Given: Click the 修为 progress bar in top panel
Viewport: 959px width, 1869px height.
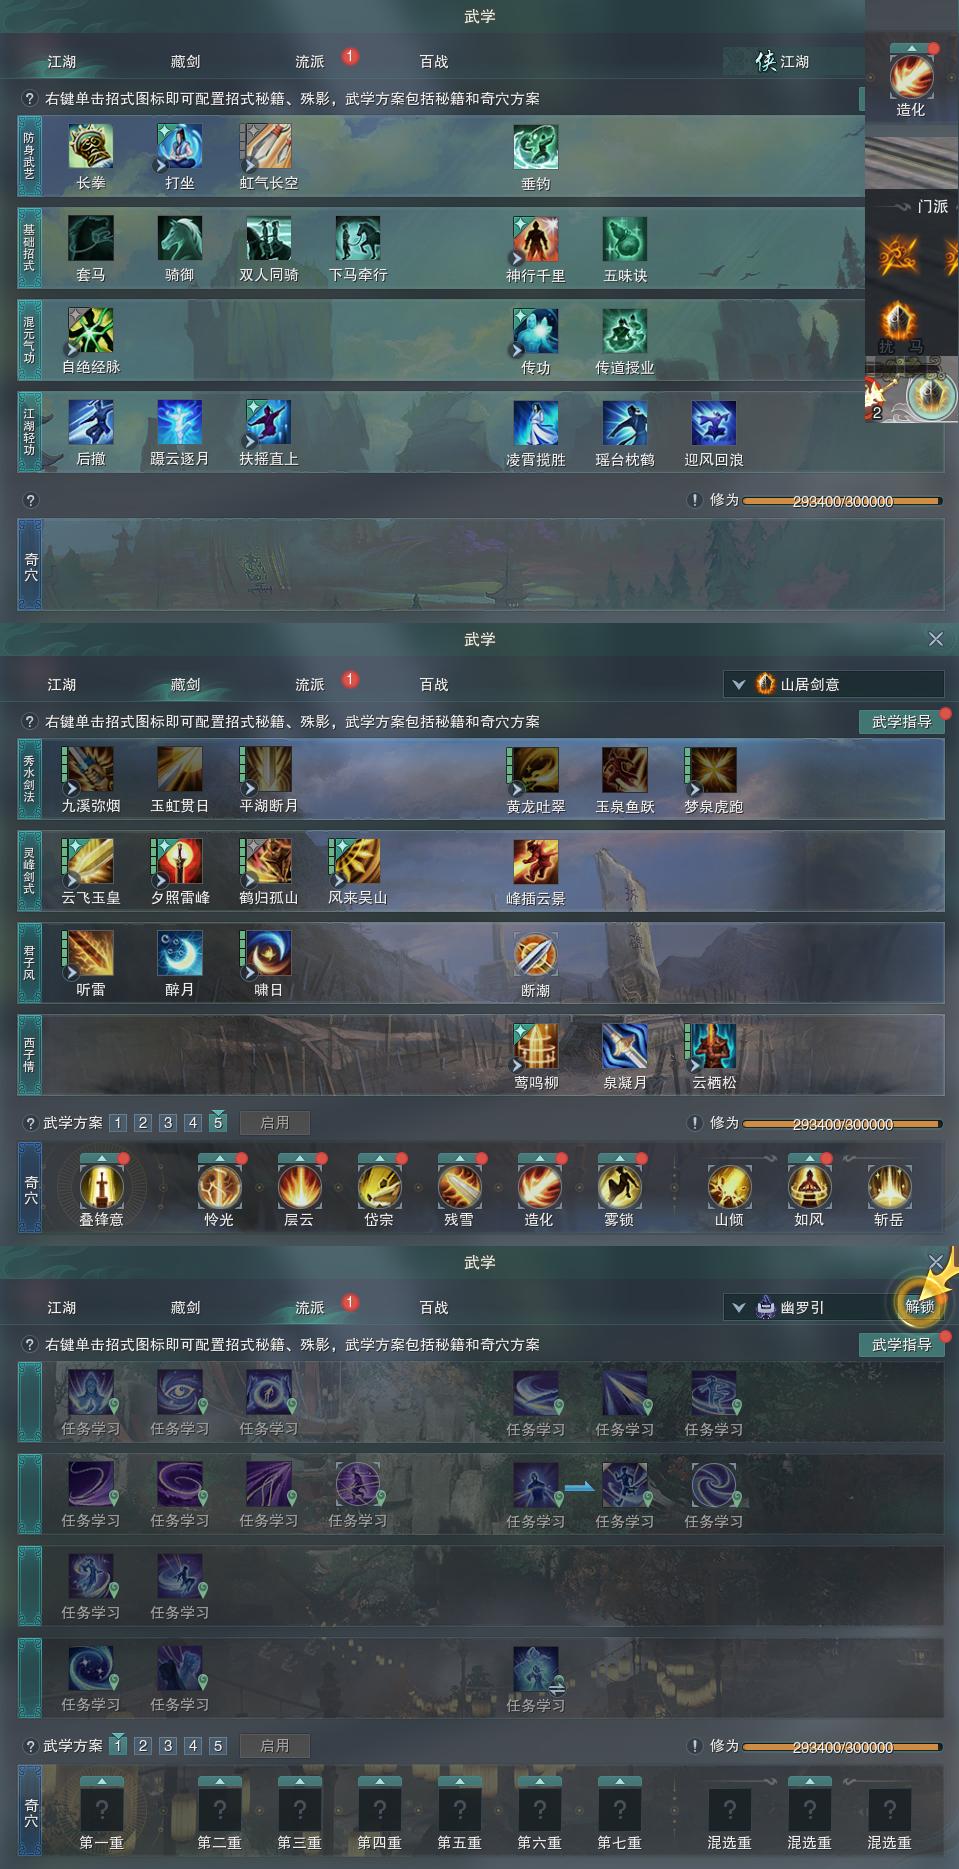Looking at the screenshot, I should pyautogui.click(x=842, y=501).
